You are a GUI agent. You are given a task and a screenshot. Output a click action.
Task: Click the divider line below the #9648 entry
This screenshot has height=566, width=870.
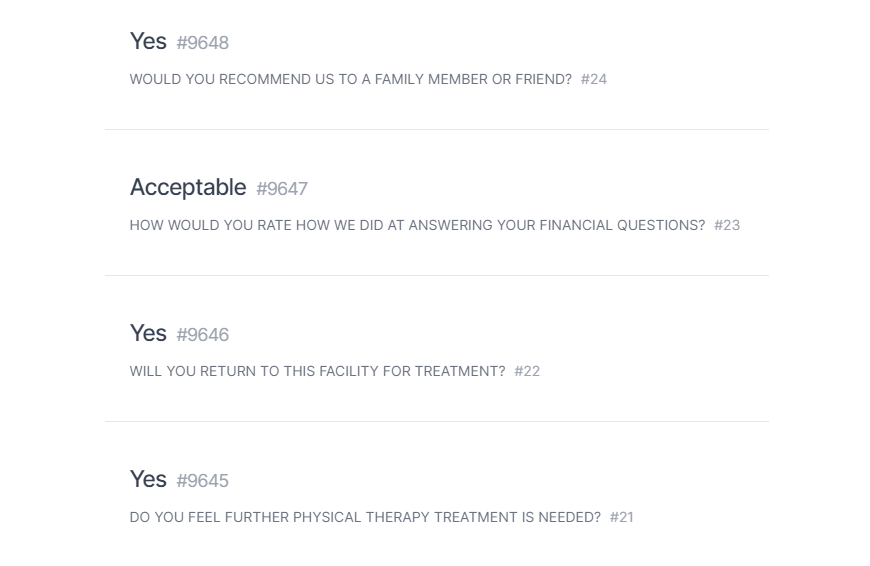click(x=436, y=129)
